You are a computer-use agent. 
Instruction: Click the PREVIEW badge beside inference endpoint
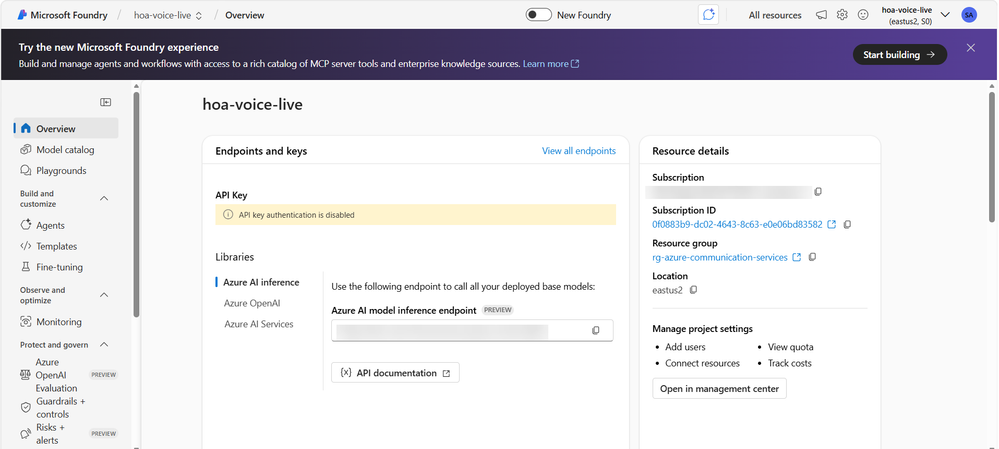(498, 310)
